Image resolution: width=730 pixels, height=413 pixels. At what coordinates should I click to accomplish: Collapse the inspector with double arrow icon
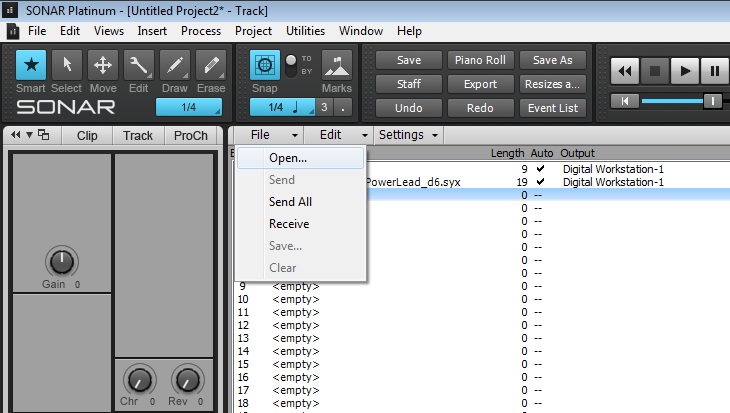point(15,135)
